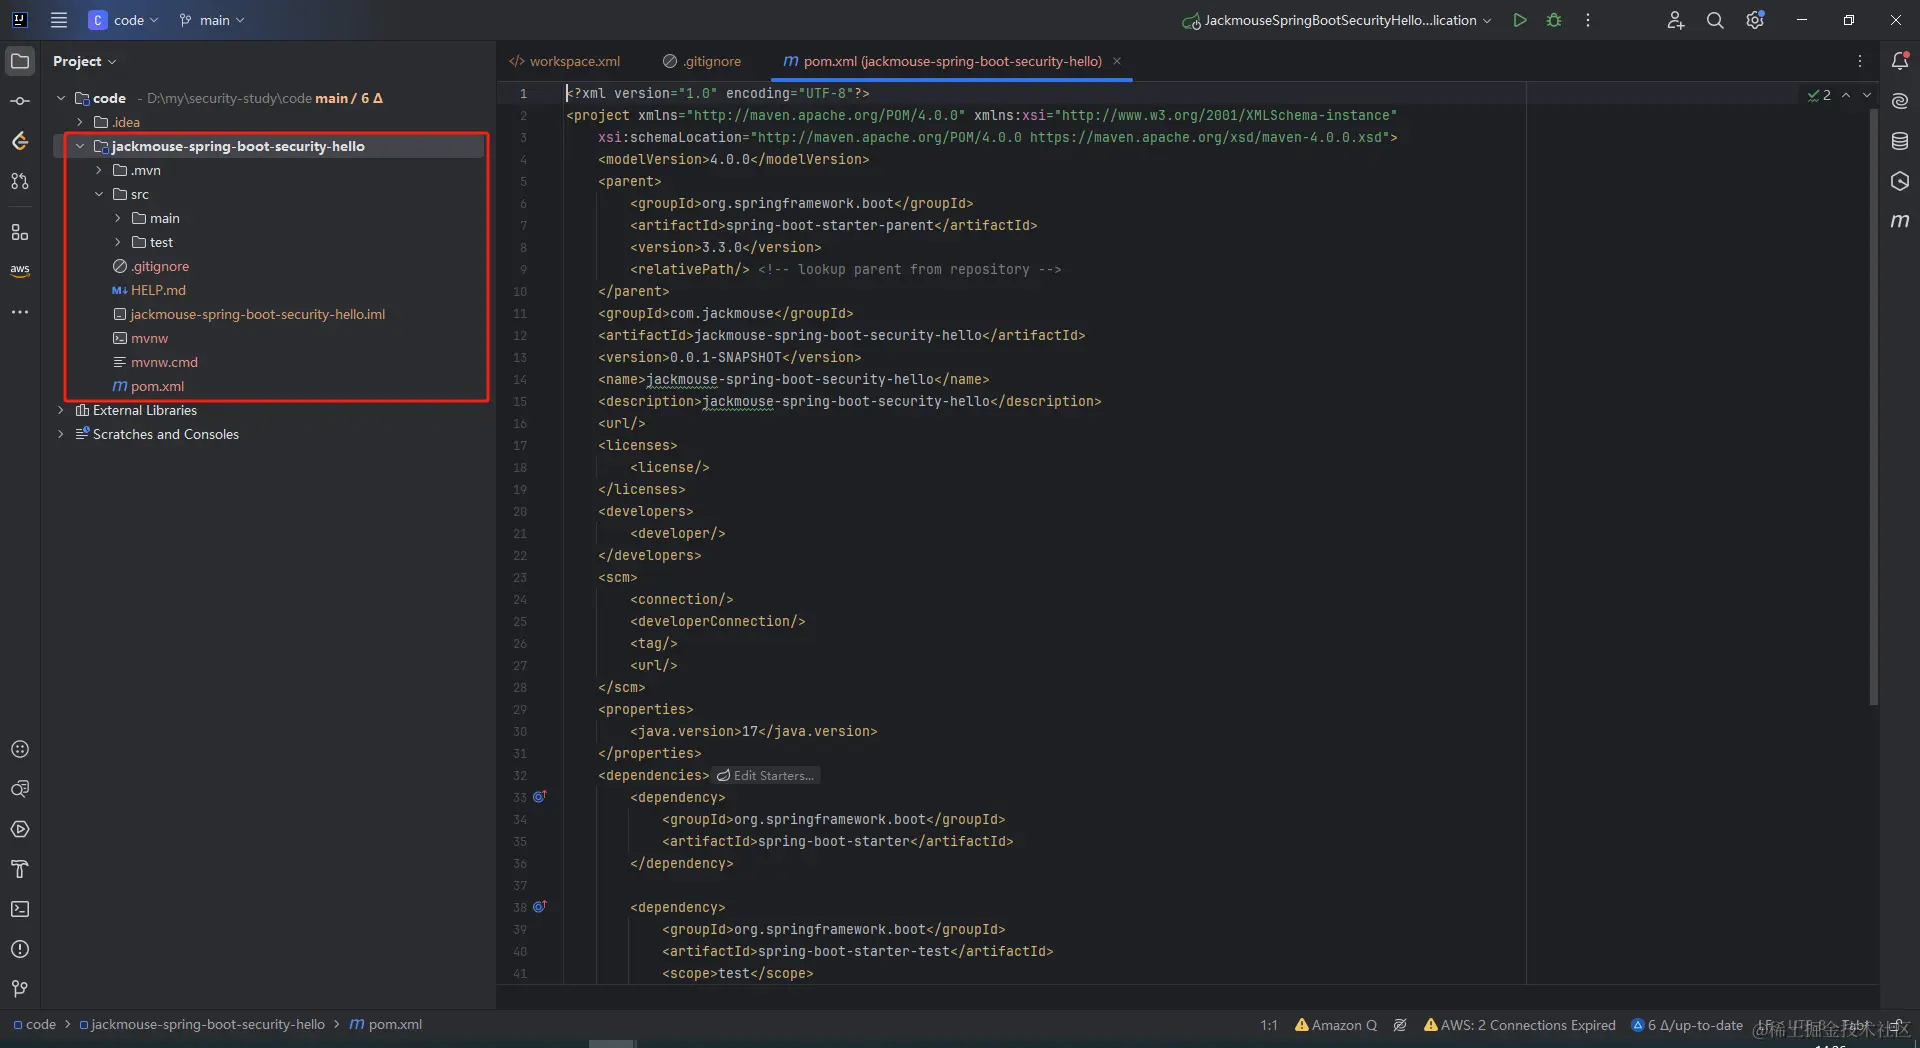The height and width of the screenshot is (1048, 1920).
Task: Click the gutter icon on line 33
Action: (x=539, y=797)
